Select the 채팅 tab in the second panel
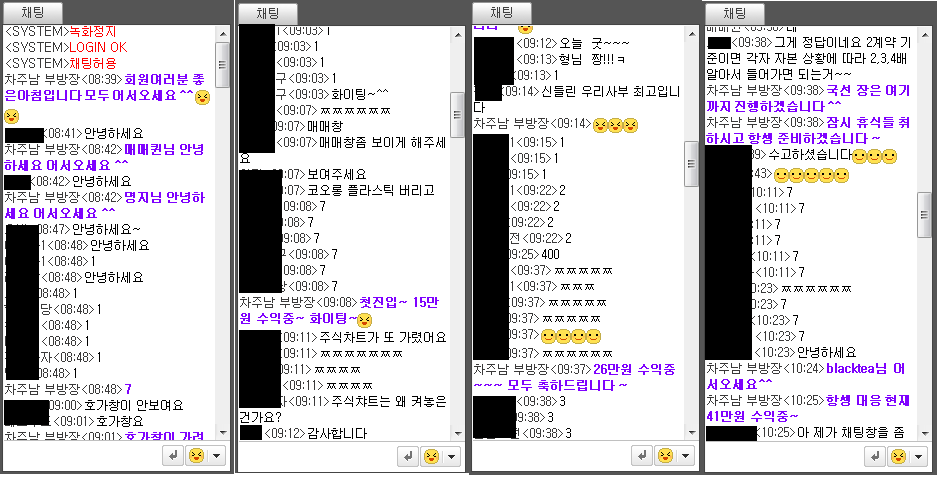The height and width of the screenshot is (477, 937). point(267,13)
